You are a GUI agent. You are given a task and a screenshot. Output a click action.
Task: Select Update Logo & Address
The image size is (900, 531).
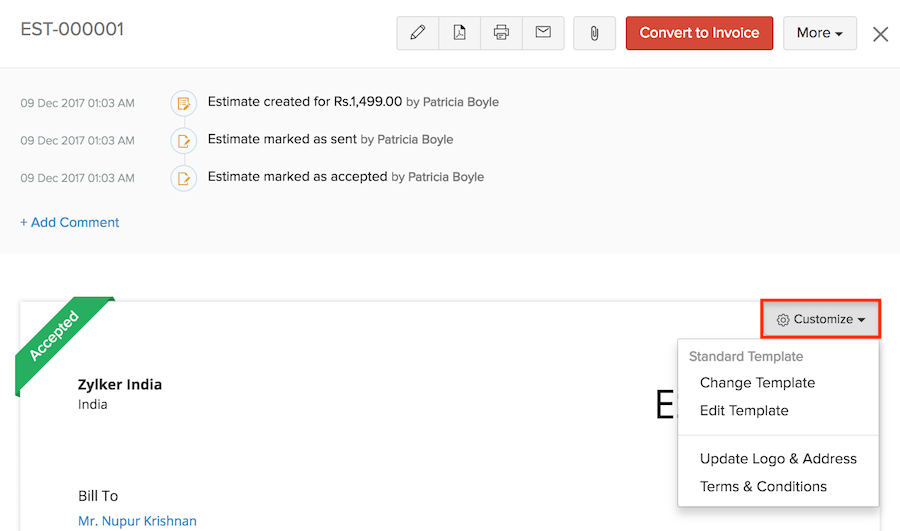click(778, 459)
